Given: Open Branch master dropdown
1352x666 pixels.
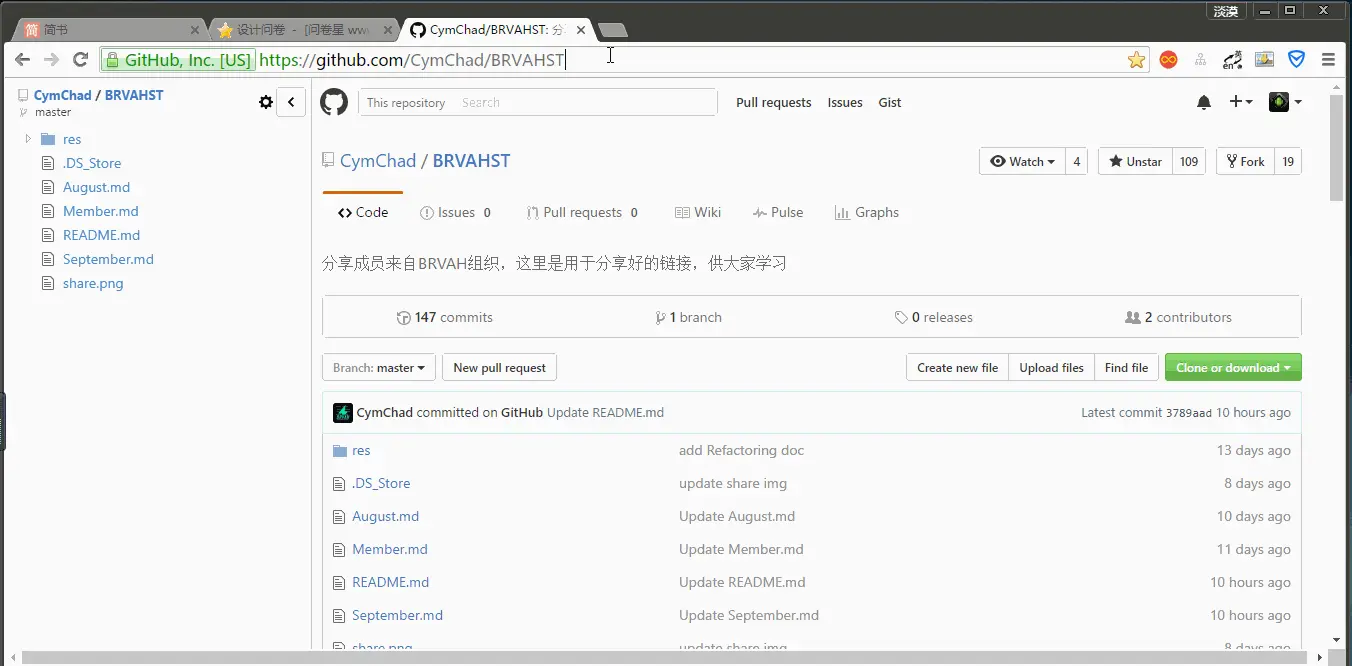Looking at the screenshot, I should coord(379,368).
